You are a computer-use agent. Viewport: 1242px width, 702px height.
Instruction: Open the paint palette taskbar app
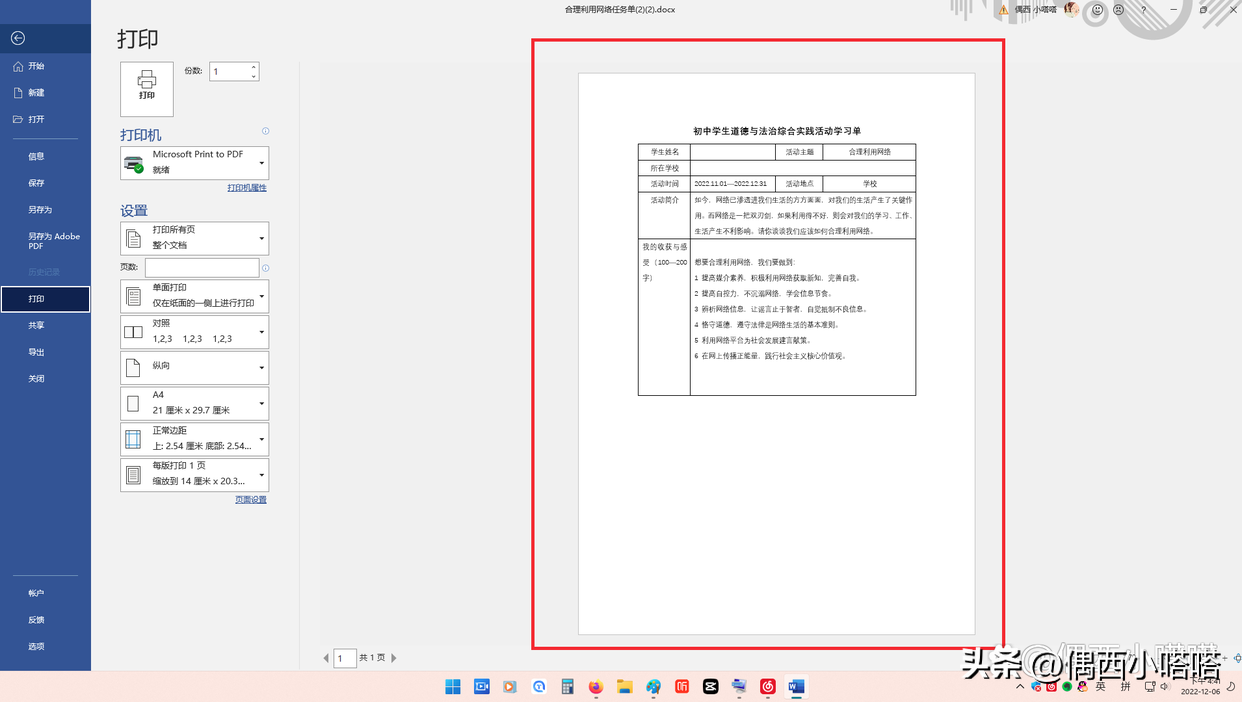(654, 687)
